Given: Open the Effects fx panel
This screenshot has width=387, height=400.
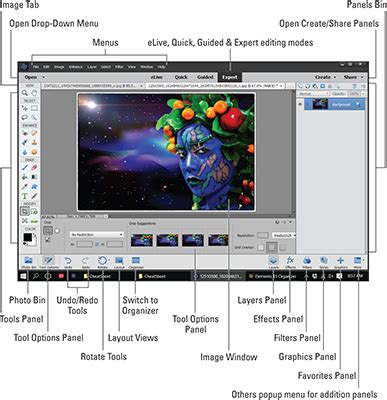Looking at the screenshot, I should pos(290,262).
